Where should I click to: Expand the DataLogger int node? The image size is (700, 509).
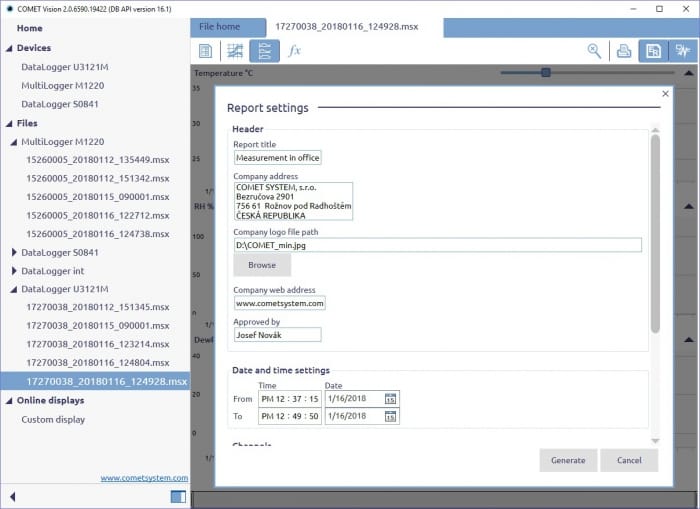tap(14, 271)
